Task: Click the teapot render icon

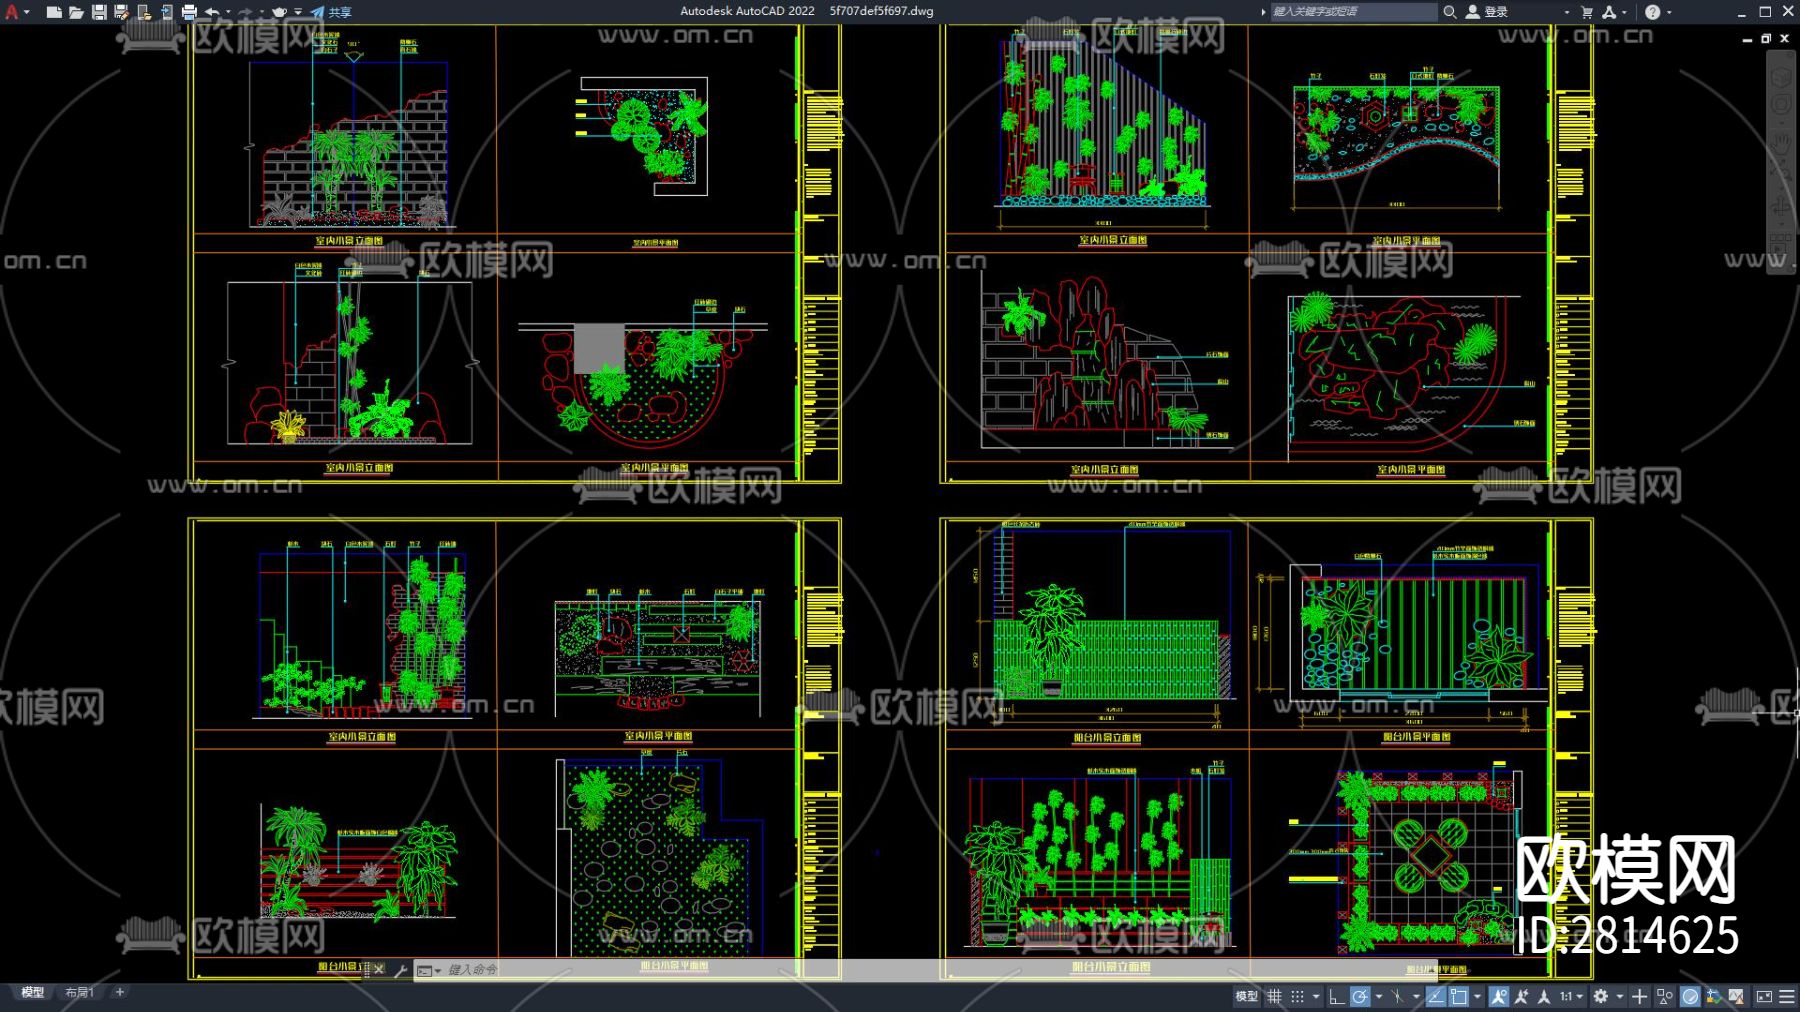Action: tap(279, 12)
